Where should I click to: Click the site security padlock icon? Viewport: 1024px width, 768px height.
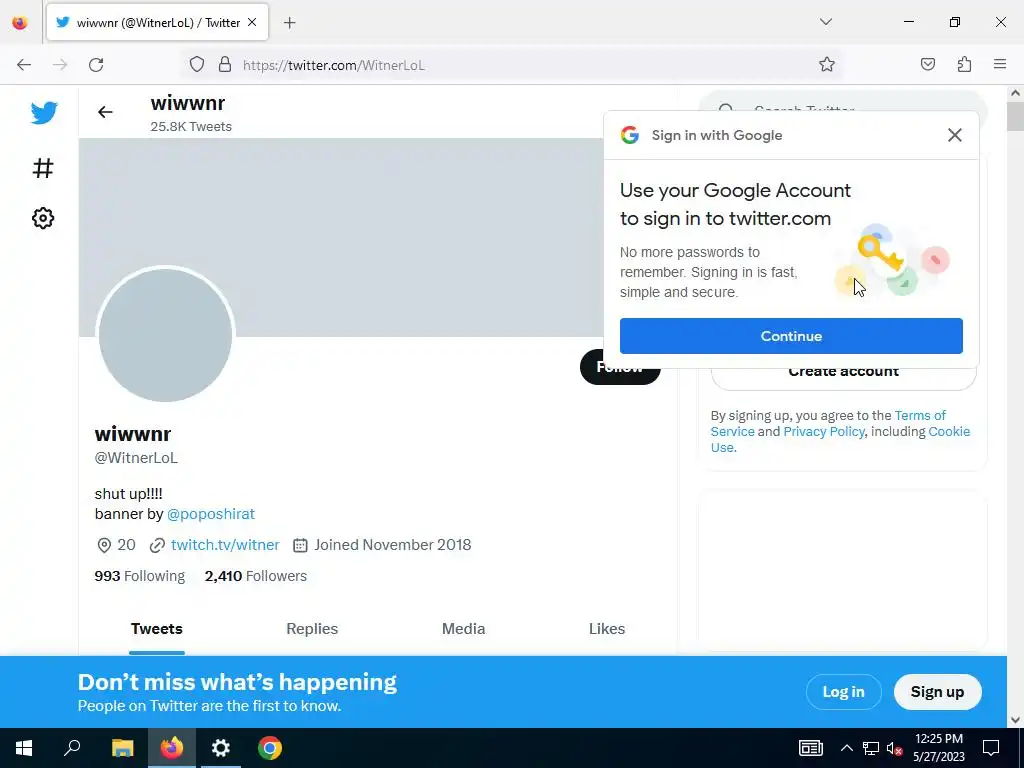coord(225,65)
